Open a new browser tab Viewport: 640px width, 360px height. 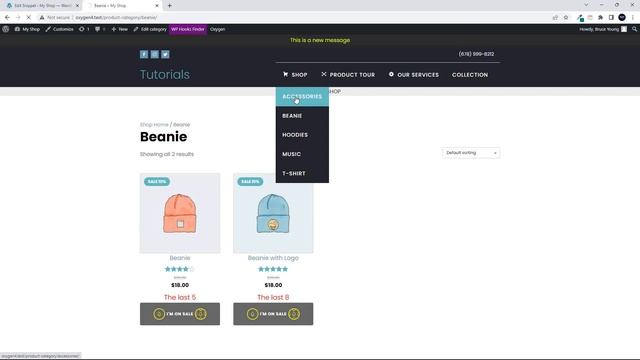coord(169,6)
